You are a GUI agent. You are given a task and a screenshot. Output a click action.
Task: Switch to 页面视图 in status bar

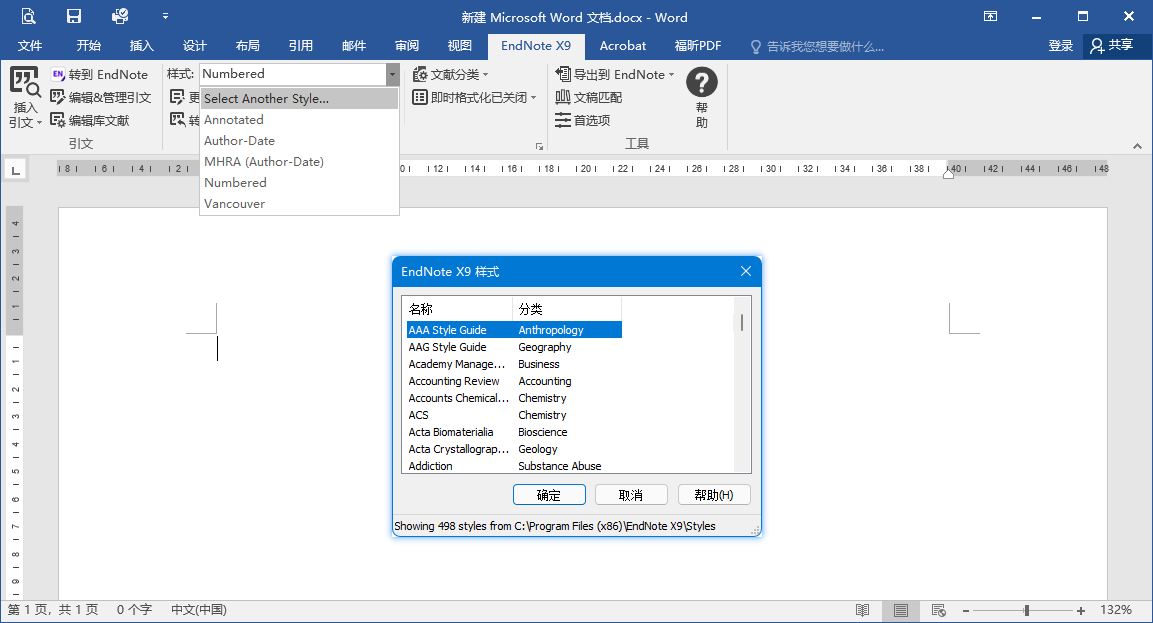coord(900,610)
